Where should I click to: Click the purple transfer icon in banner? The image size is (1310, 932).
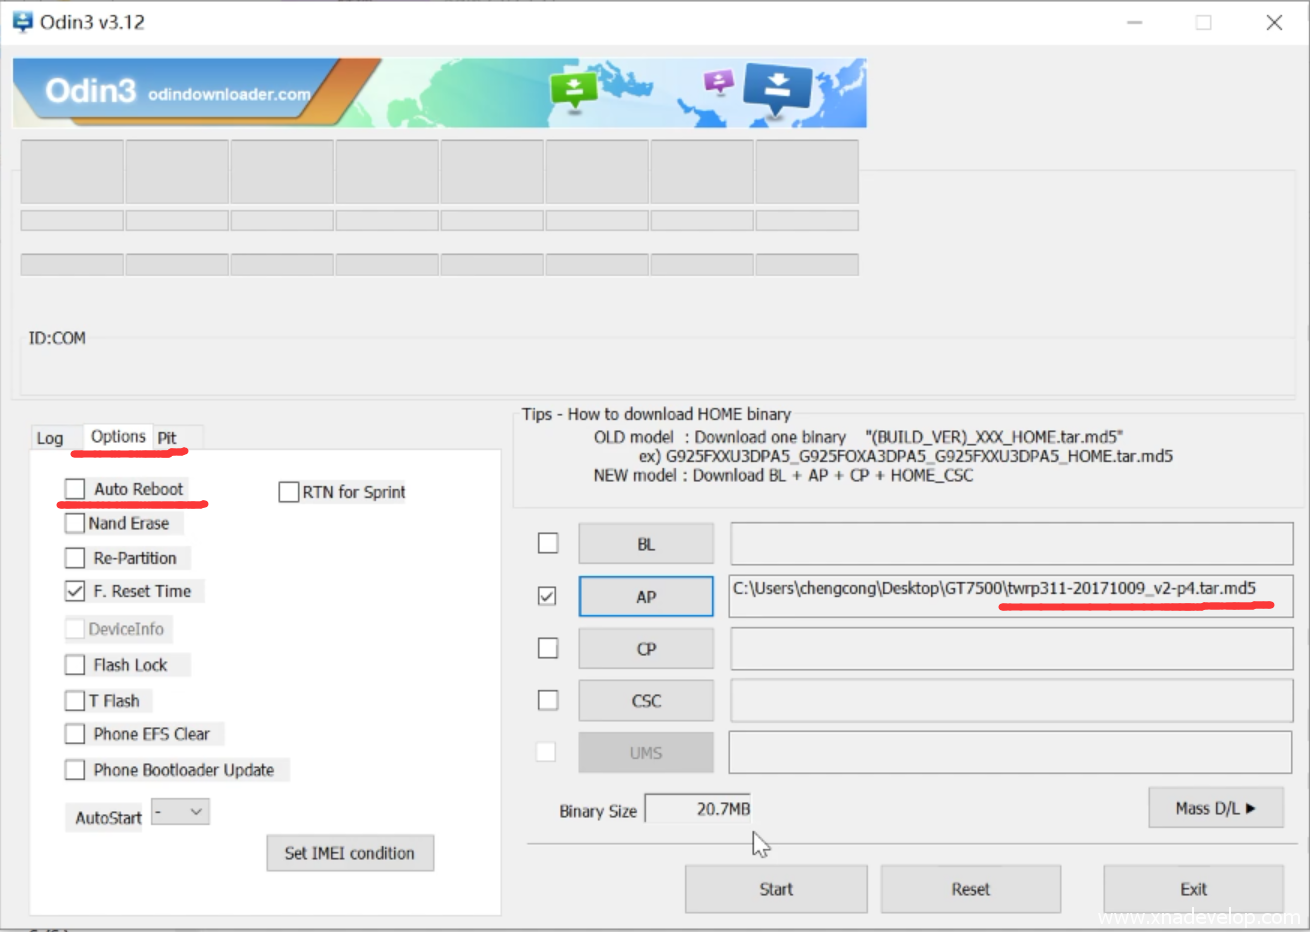(x=718, y=82)
